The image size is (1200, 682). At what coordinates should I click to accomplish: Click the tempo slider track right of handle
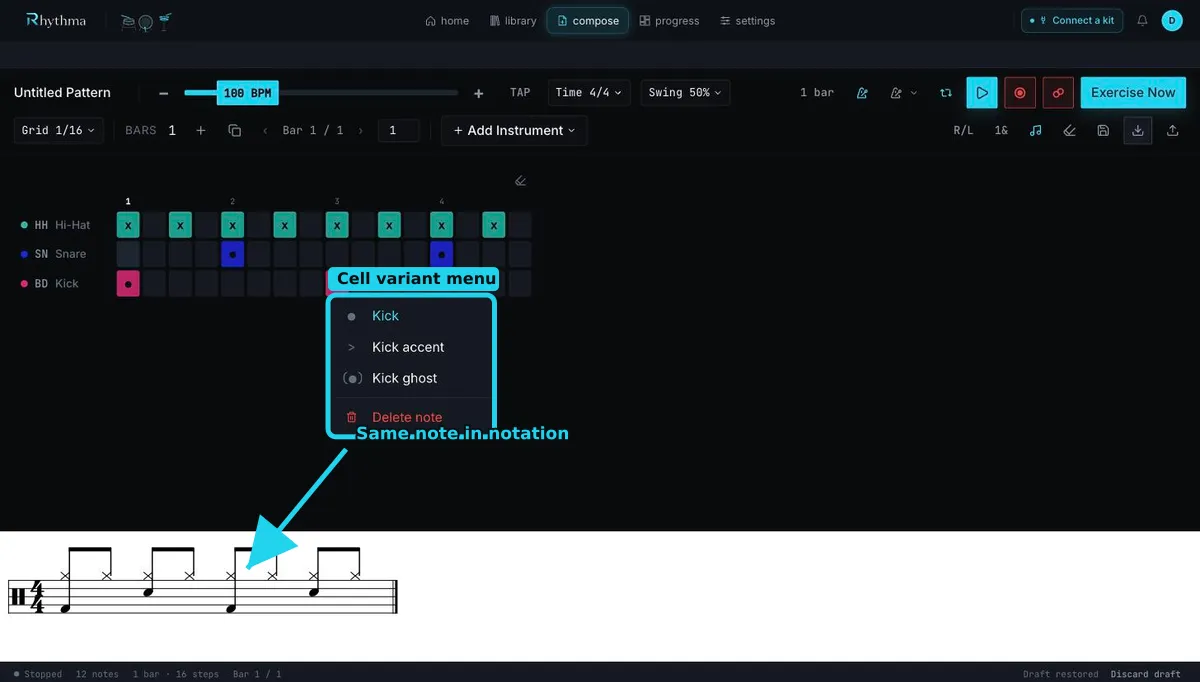(x=368, y=93)
